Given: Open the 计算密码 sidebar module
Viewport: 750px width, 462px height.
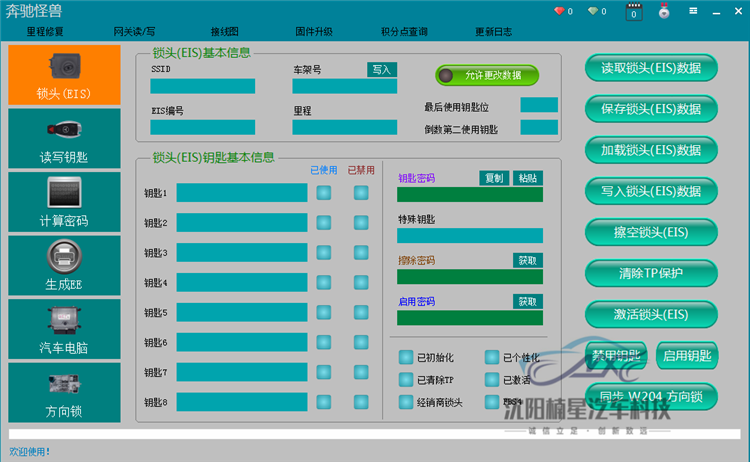Looking at the screenshot, I should [64, 201].
